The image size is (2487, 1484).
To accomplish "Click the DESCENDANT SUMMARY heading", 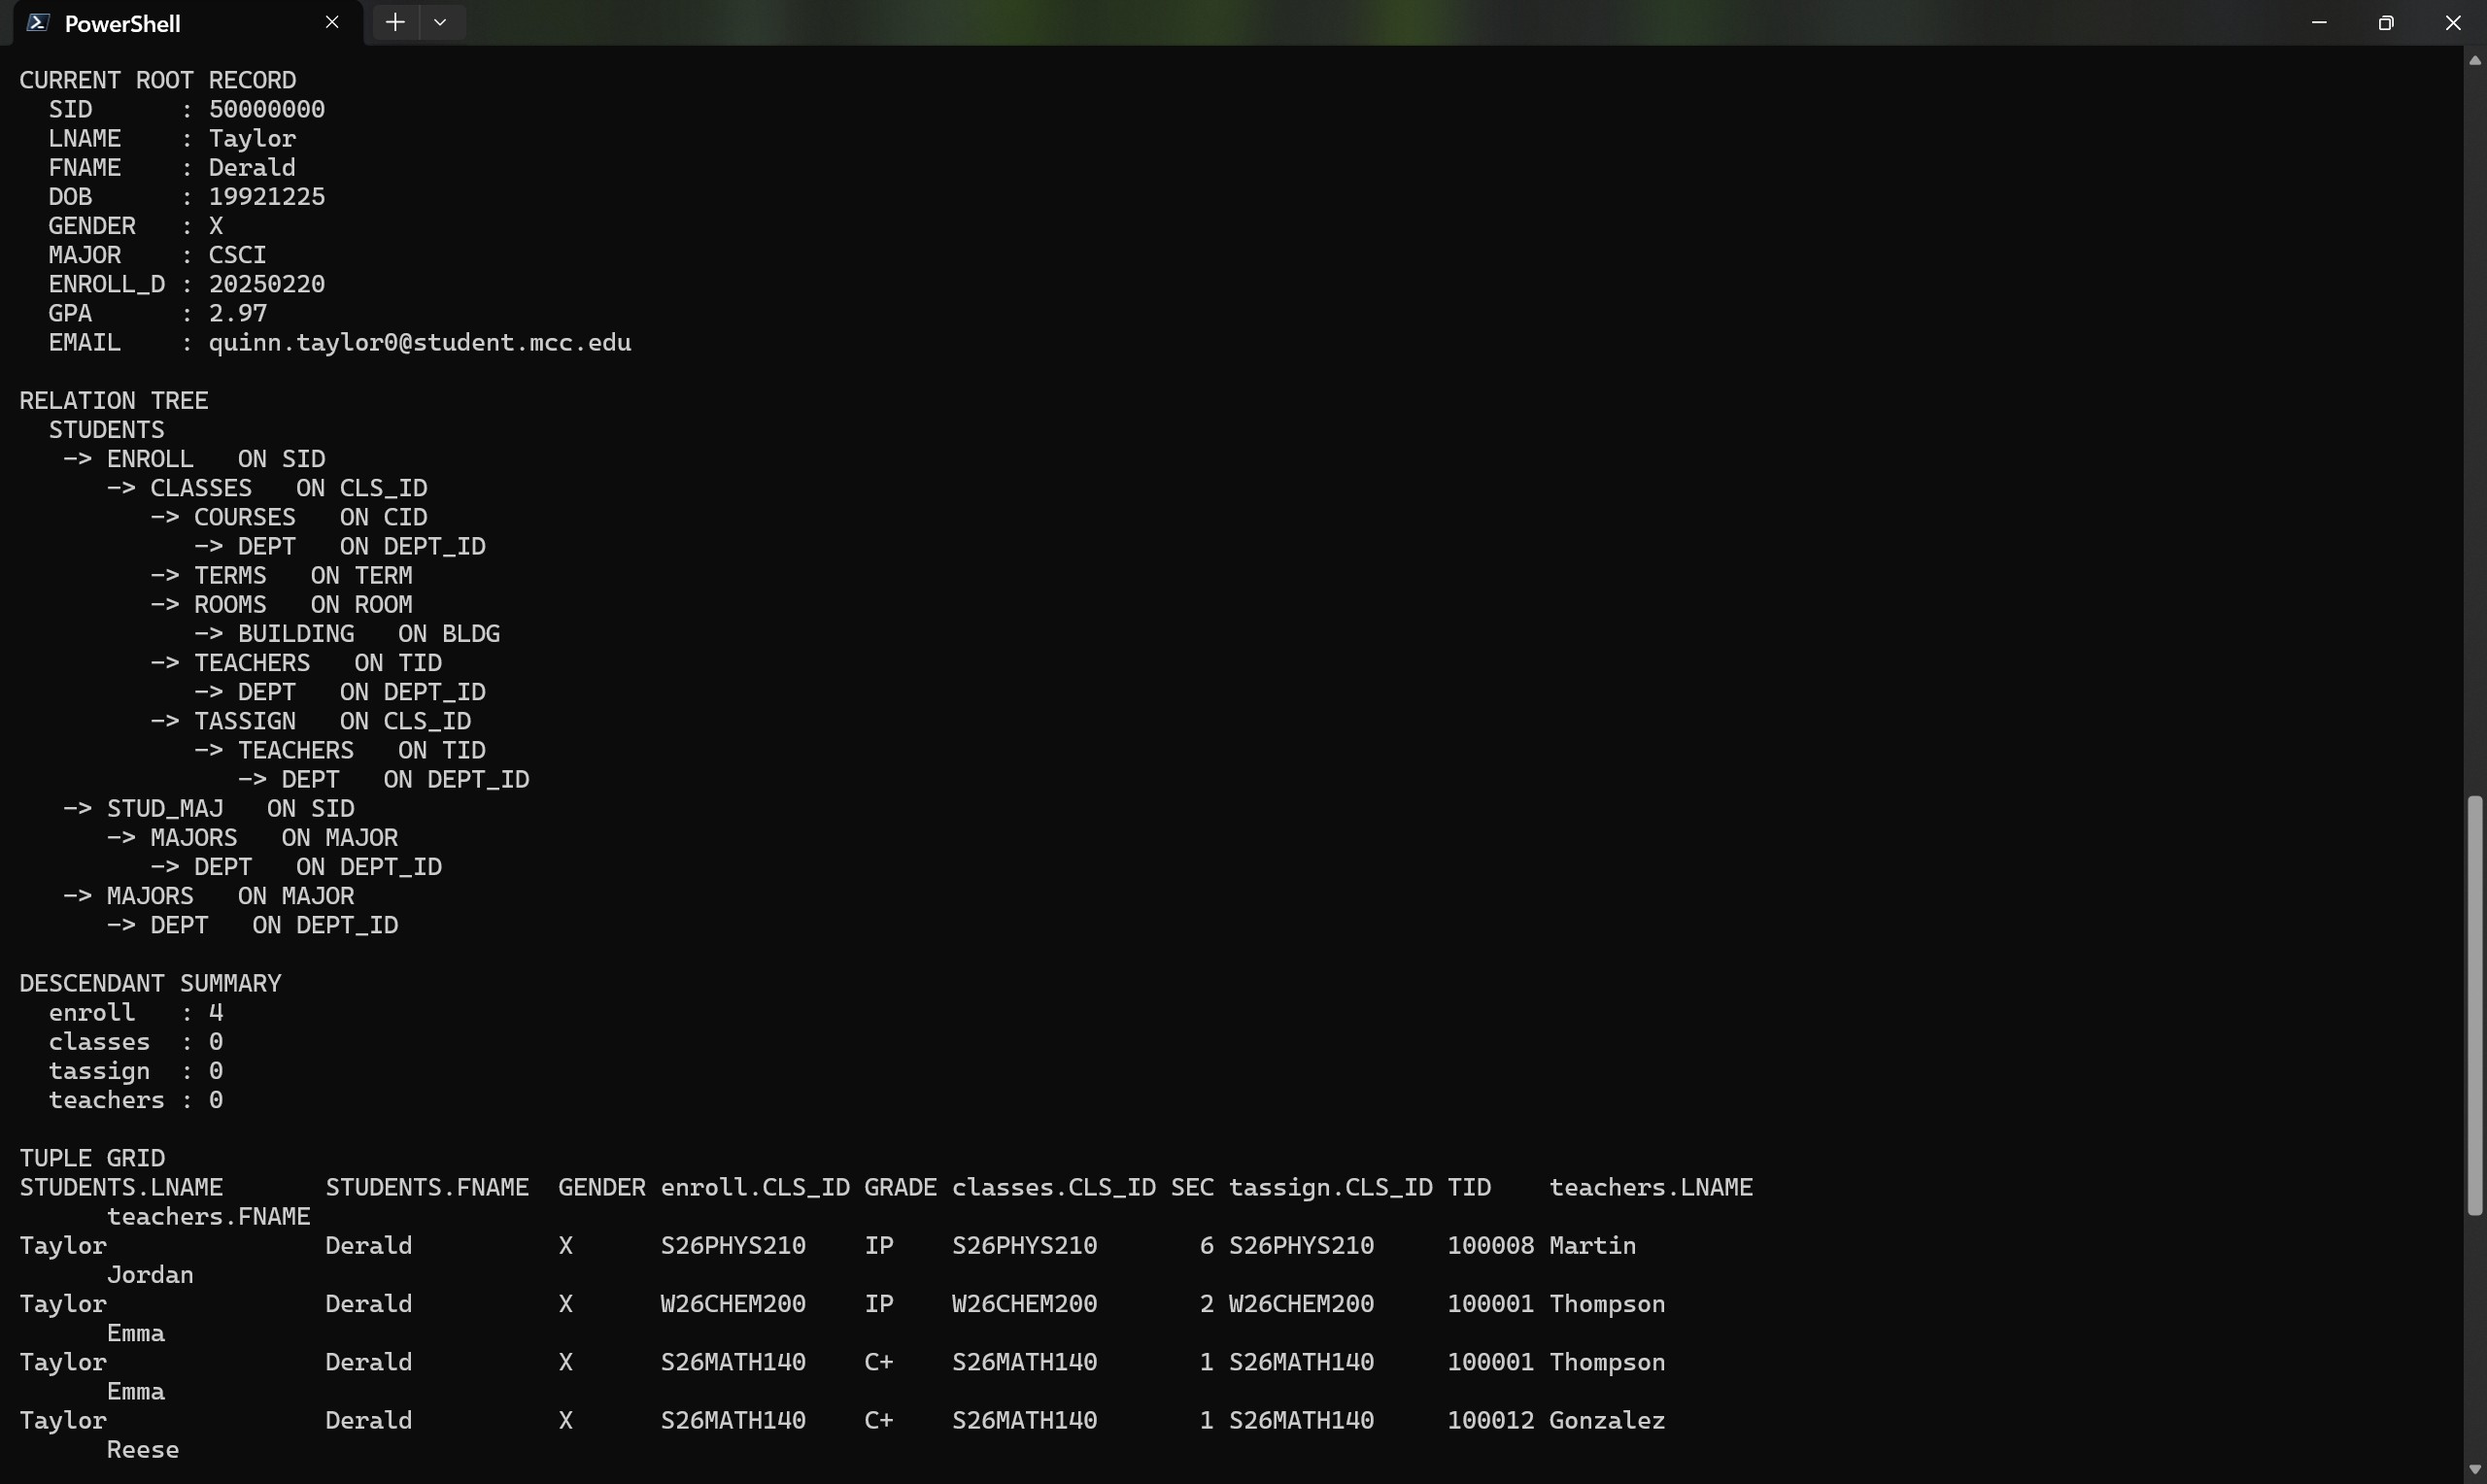I will [x=151, y=983].
